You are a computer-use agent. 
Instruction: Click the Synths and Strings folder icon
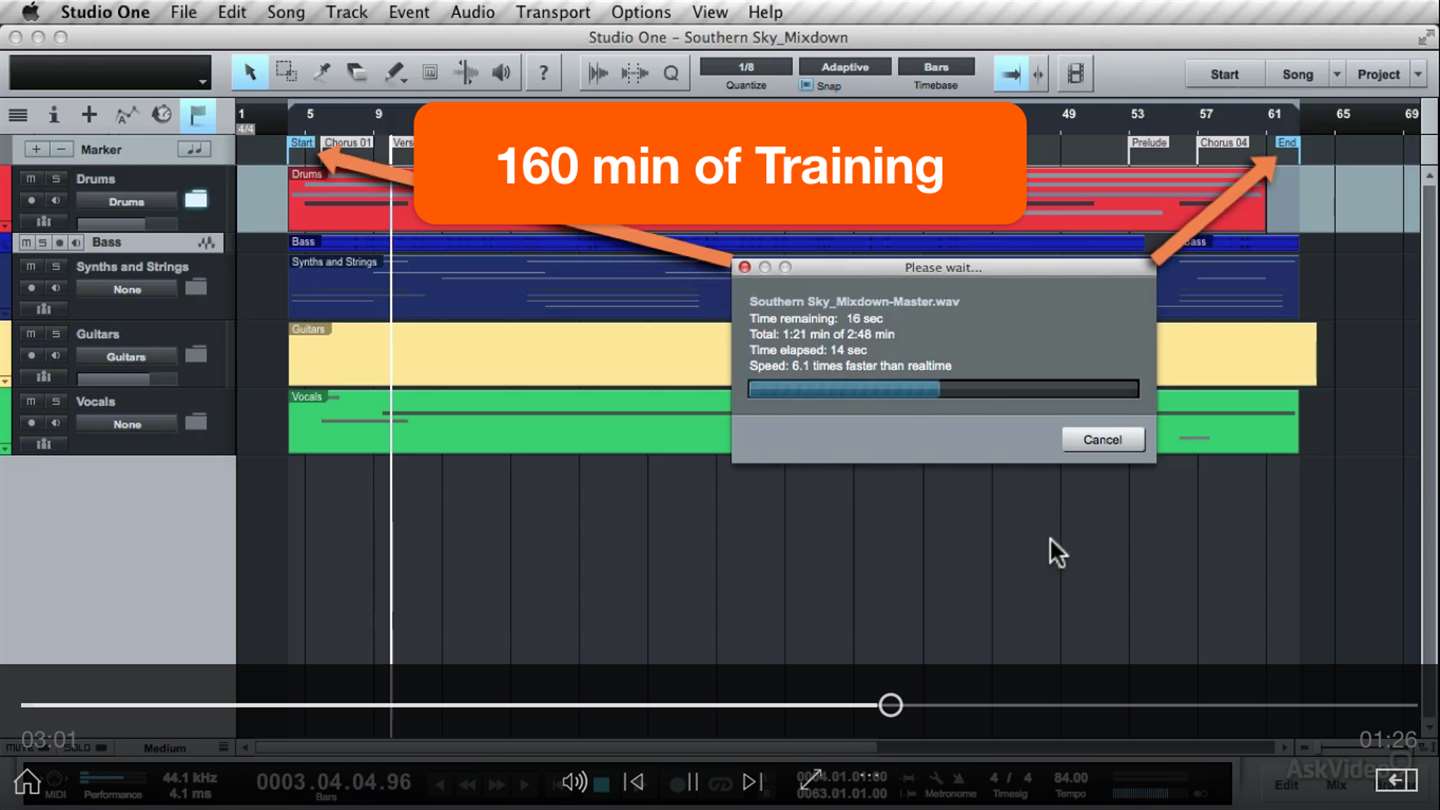pos(196,287)
